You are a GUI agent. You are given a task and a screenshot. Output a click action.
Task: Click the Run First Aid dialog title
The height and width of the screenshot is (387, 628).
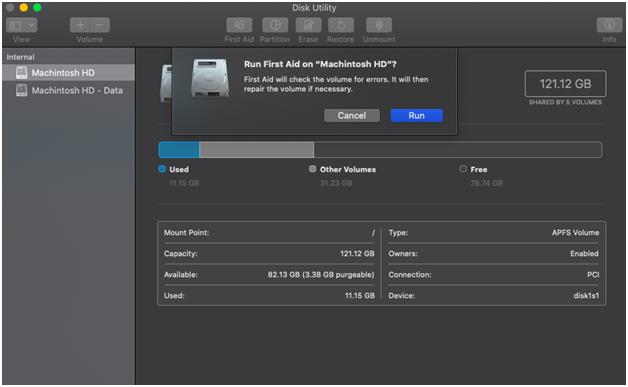point(320,64)
